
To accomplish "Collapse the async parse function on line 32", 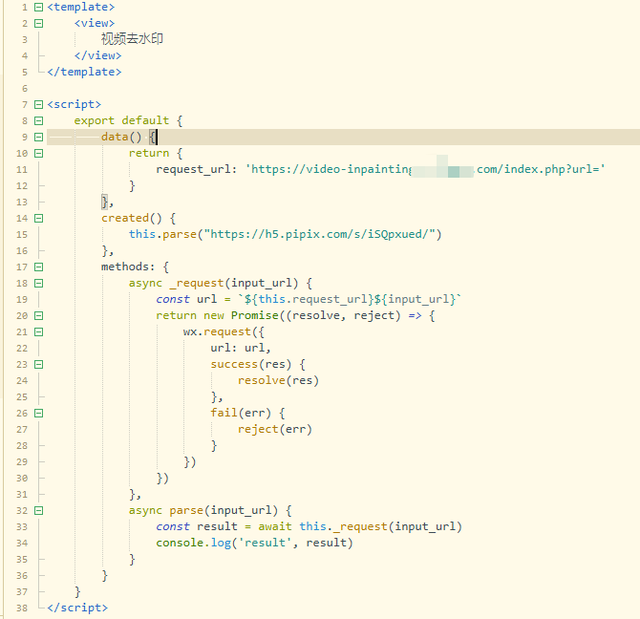I will [x=38, y=510].
